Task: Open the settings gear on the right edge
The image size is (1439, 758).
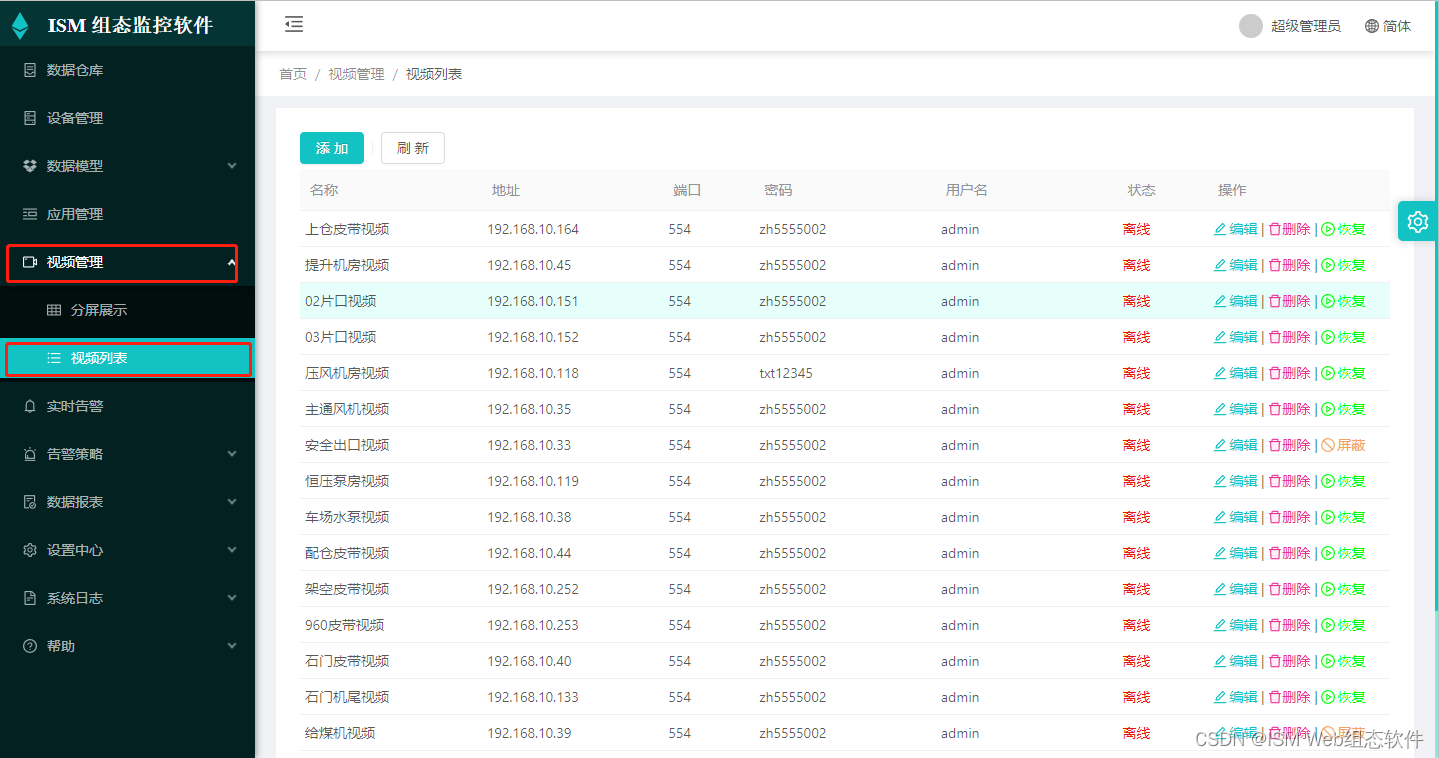Action: (x=1417, y=221)
